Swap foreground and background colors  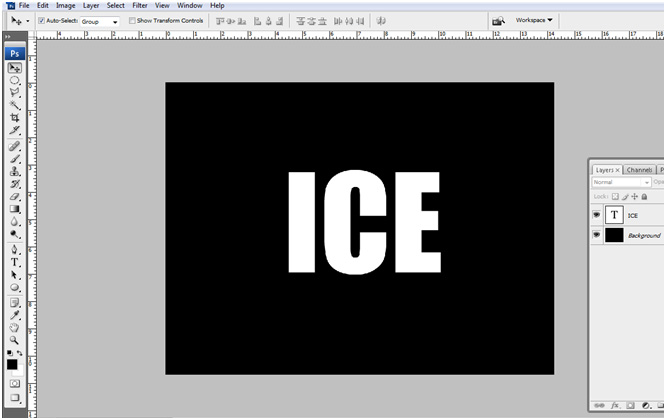(x=20, y=353)
